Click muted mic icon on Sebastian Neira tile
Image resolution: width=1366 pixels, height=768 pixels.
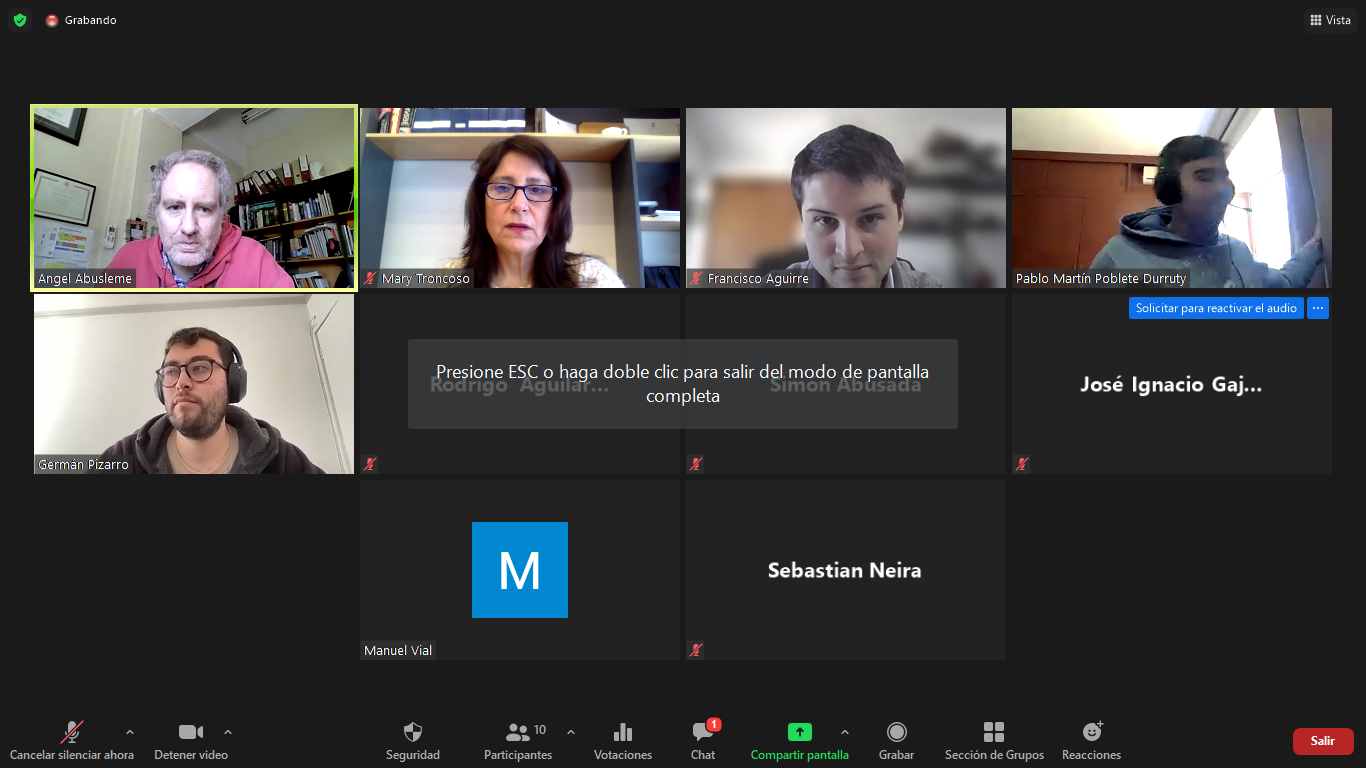pyautogui.click(x=697, y=650)
